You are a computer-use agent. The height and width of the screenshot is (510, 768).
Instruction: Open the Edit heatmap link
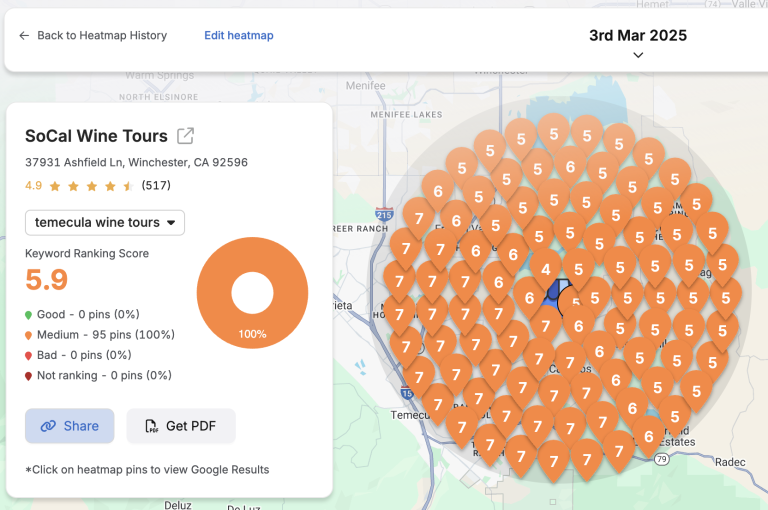(238, 36)
